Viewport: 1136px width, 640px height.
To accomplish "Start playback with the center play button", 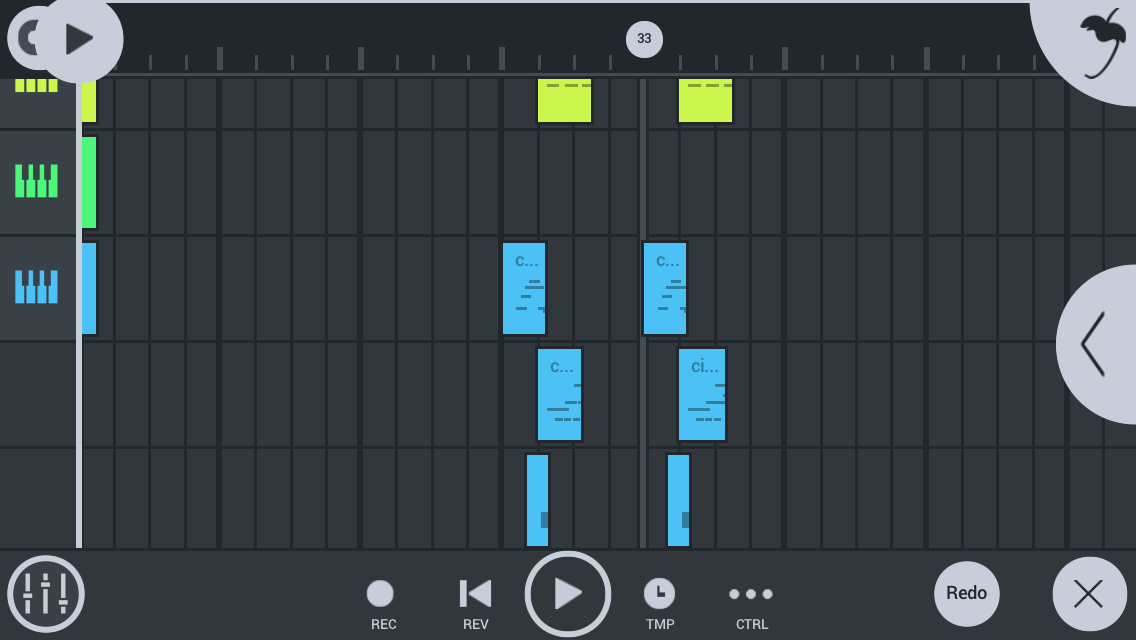I will tap(568, 594).
